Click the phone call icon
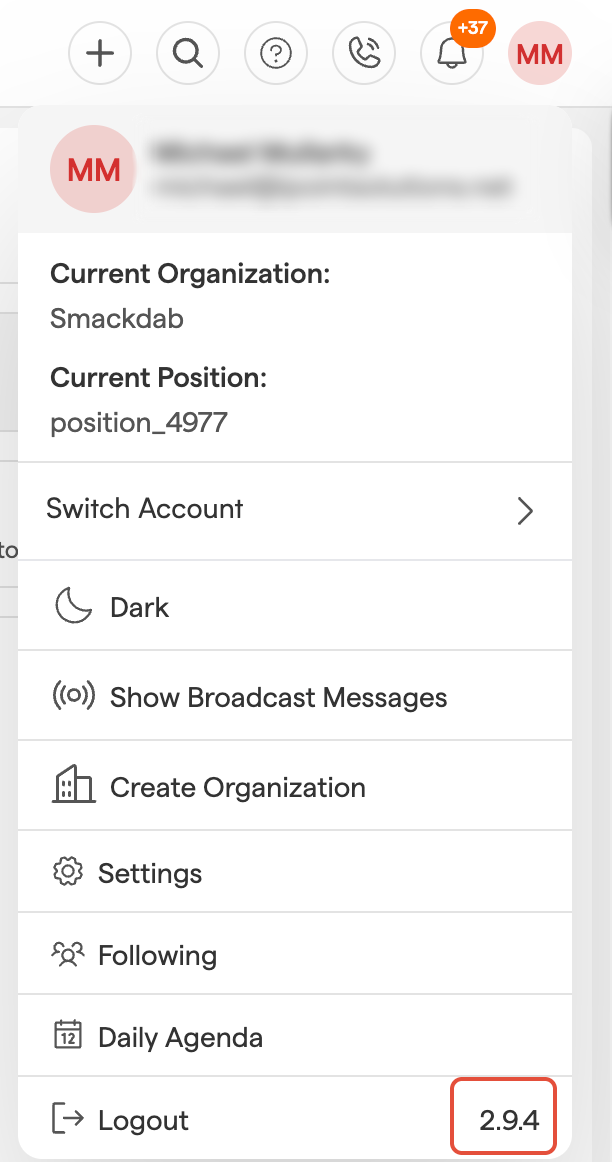 [364, 53]
